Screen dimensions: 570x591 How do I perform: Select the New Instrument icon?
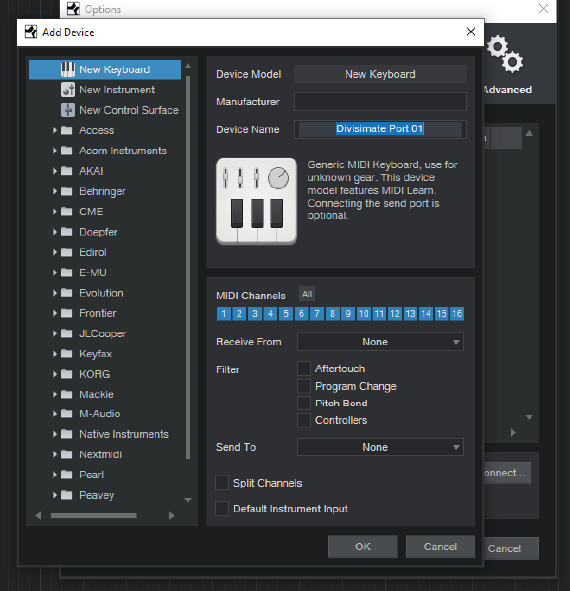[68, 90]
